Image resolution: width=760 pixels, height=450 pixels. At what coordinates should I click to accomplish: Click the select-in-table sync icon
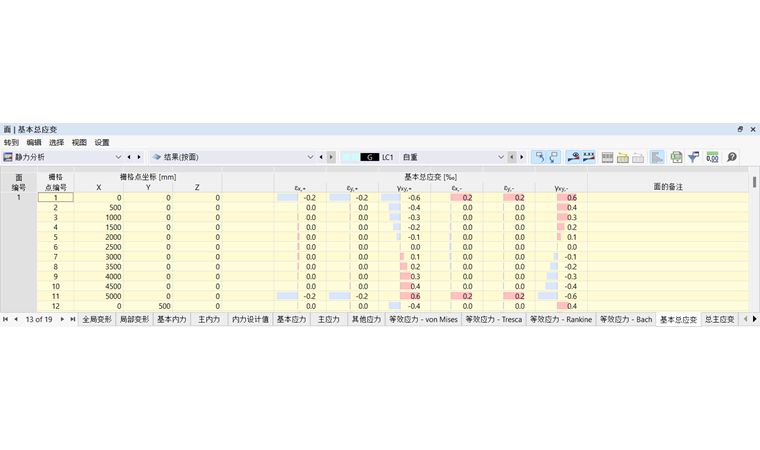554,157
